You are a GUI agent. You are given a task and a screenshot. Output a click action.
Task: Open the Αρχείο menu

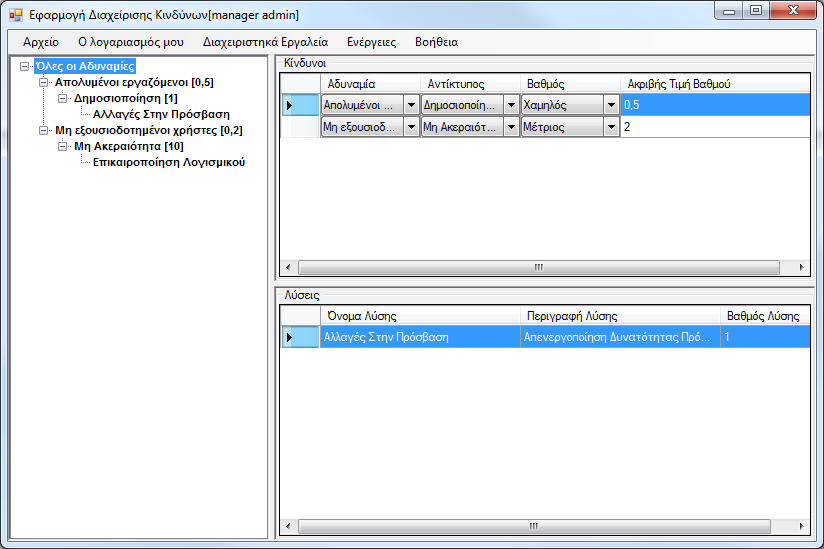click(41, 42)
